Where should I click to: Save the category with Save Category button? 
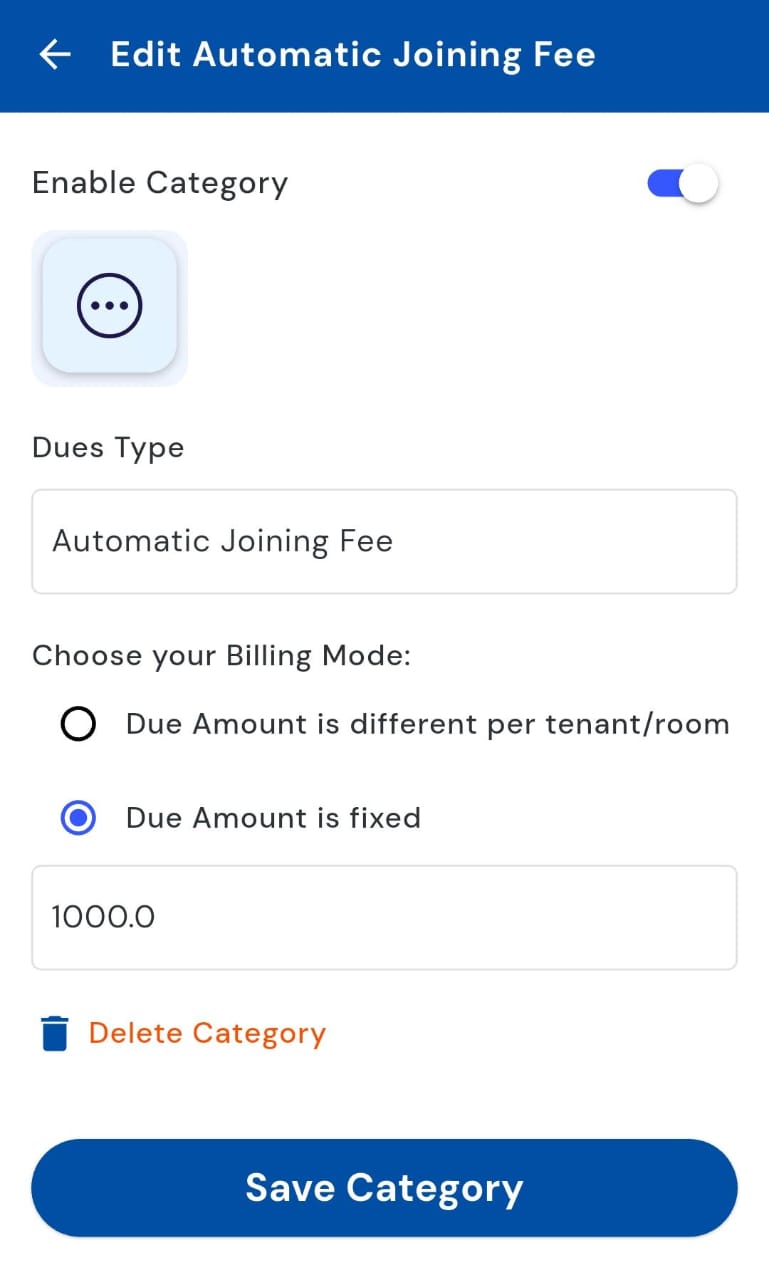(384, 1188)
